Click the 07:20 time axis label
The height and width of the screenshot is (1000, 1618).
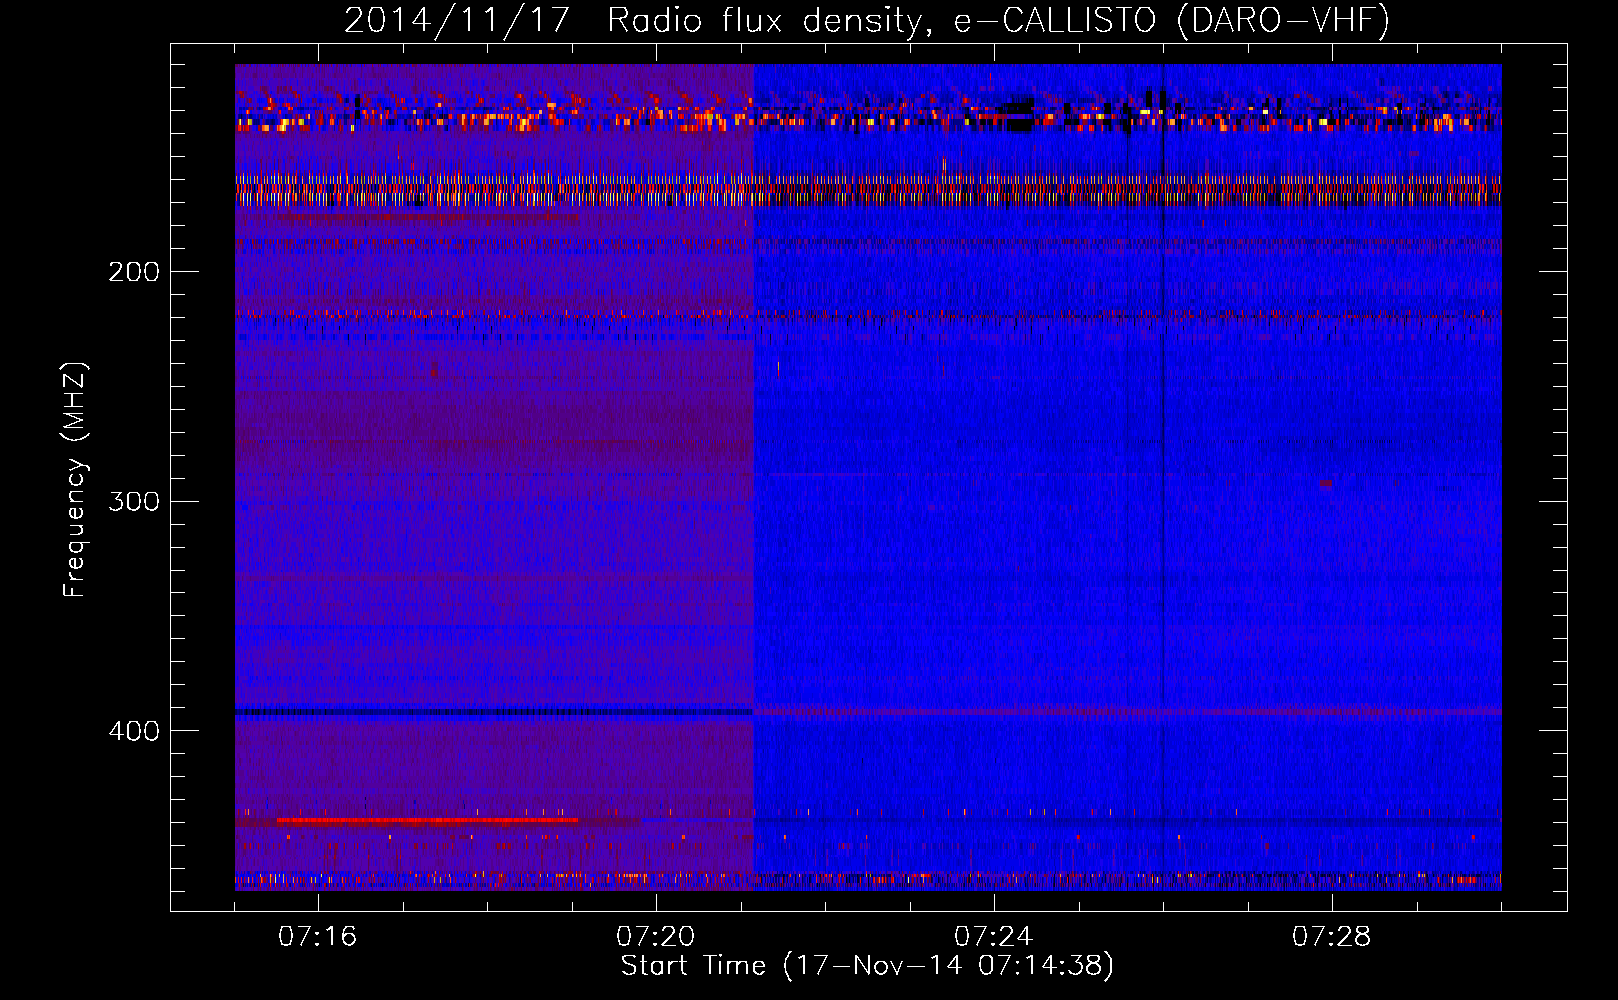click(x=656, y=937)
